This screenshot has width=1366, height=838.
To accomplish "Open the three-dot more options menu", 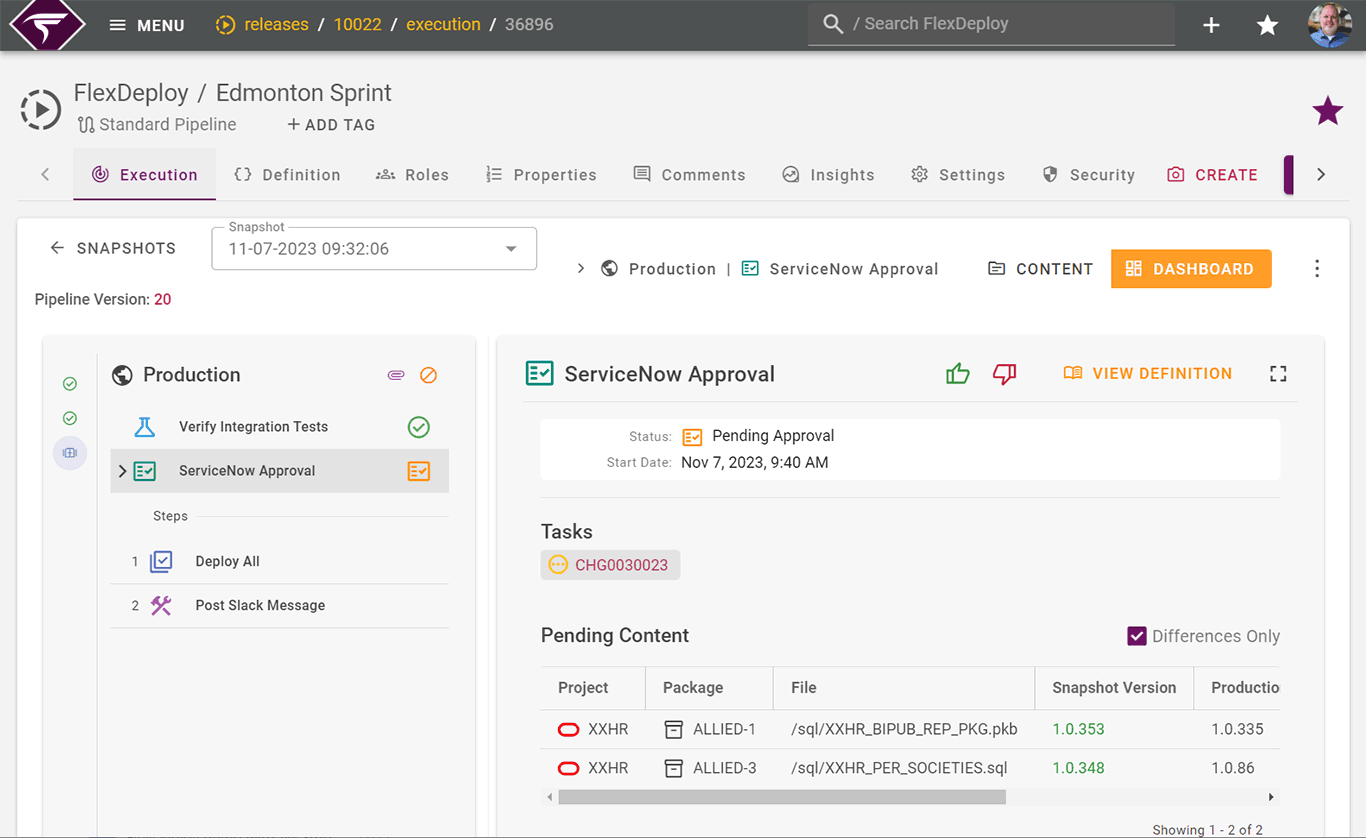I will click(x=1317, y=268).
